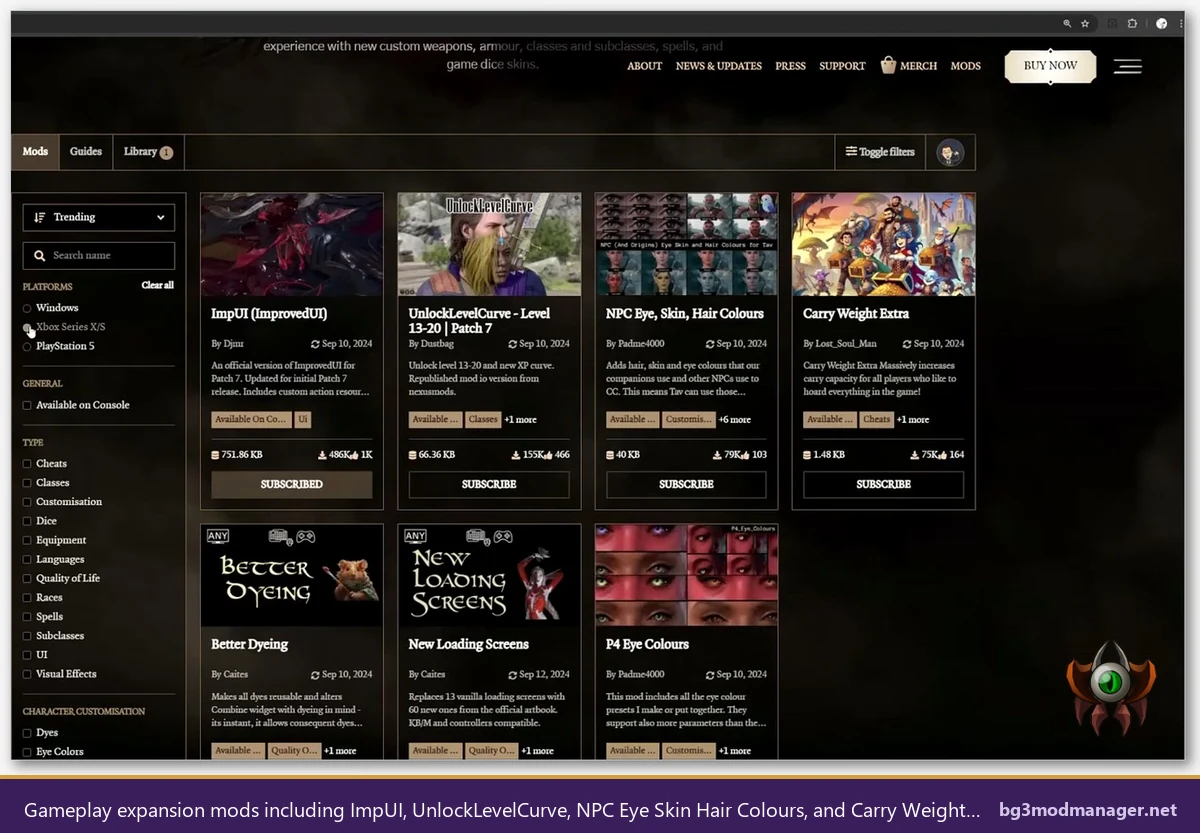Subscribe to UnlockLevelCurve mod
1200x833 pixels.
(x=489, y=484)
